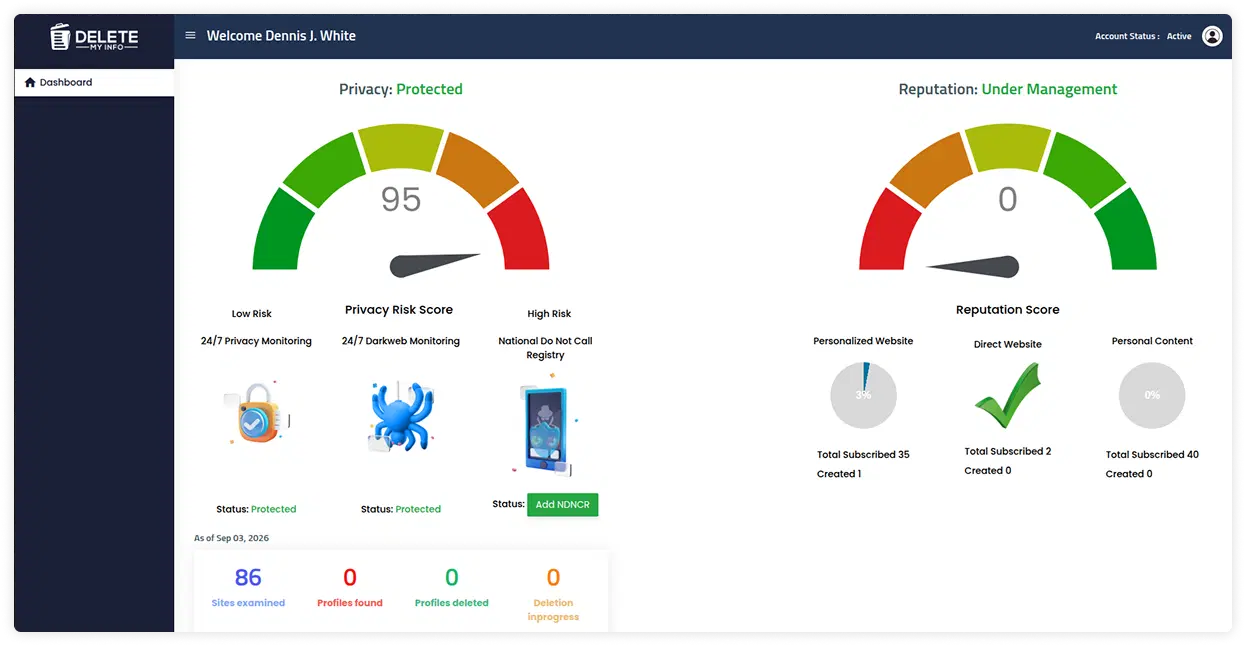Screen dimensions: 1246x646
Task: Click the Account Status Active text
Action: coord(1143,36)
